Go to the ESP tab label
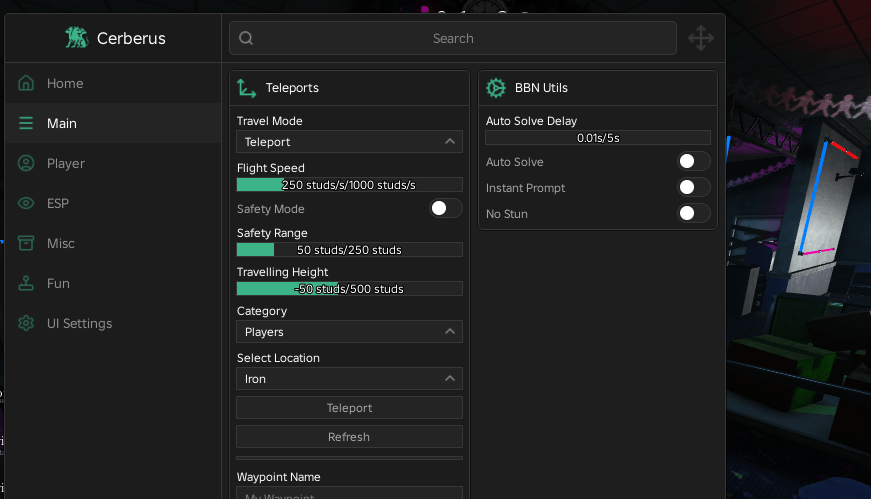871x499 pixels. point(58,203)
